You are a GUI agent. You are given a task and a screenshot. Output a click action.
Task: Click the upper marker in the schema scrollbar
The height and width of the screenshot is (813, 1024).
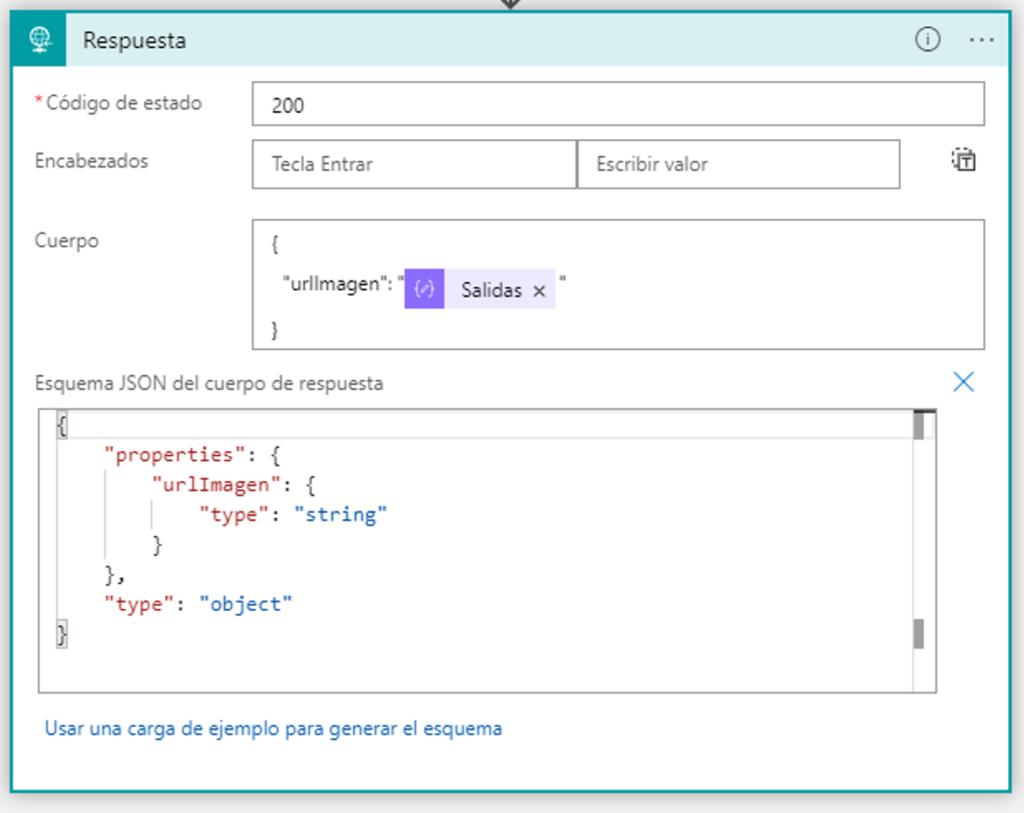click(919, 426)
